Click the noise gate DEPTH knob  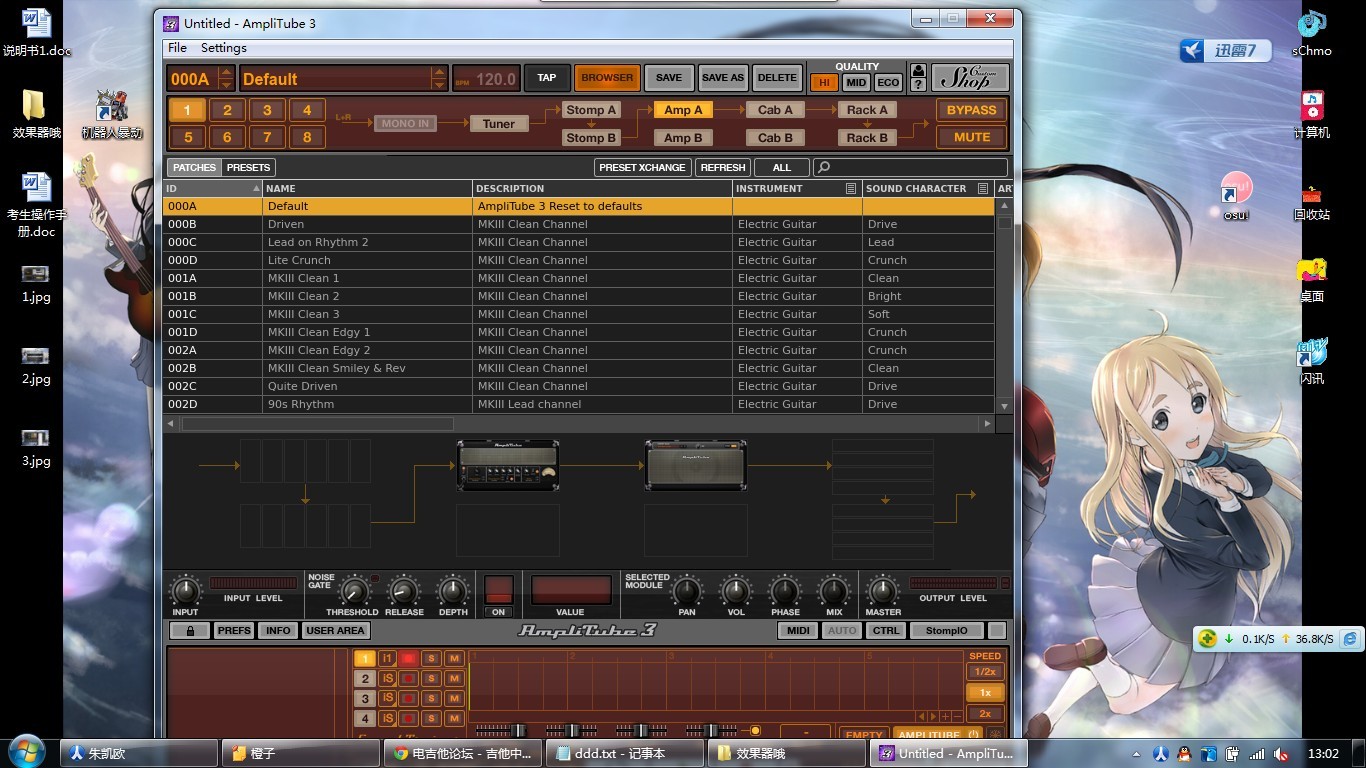point(453,590)
